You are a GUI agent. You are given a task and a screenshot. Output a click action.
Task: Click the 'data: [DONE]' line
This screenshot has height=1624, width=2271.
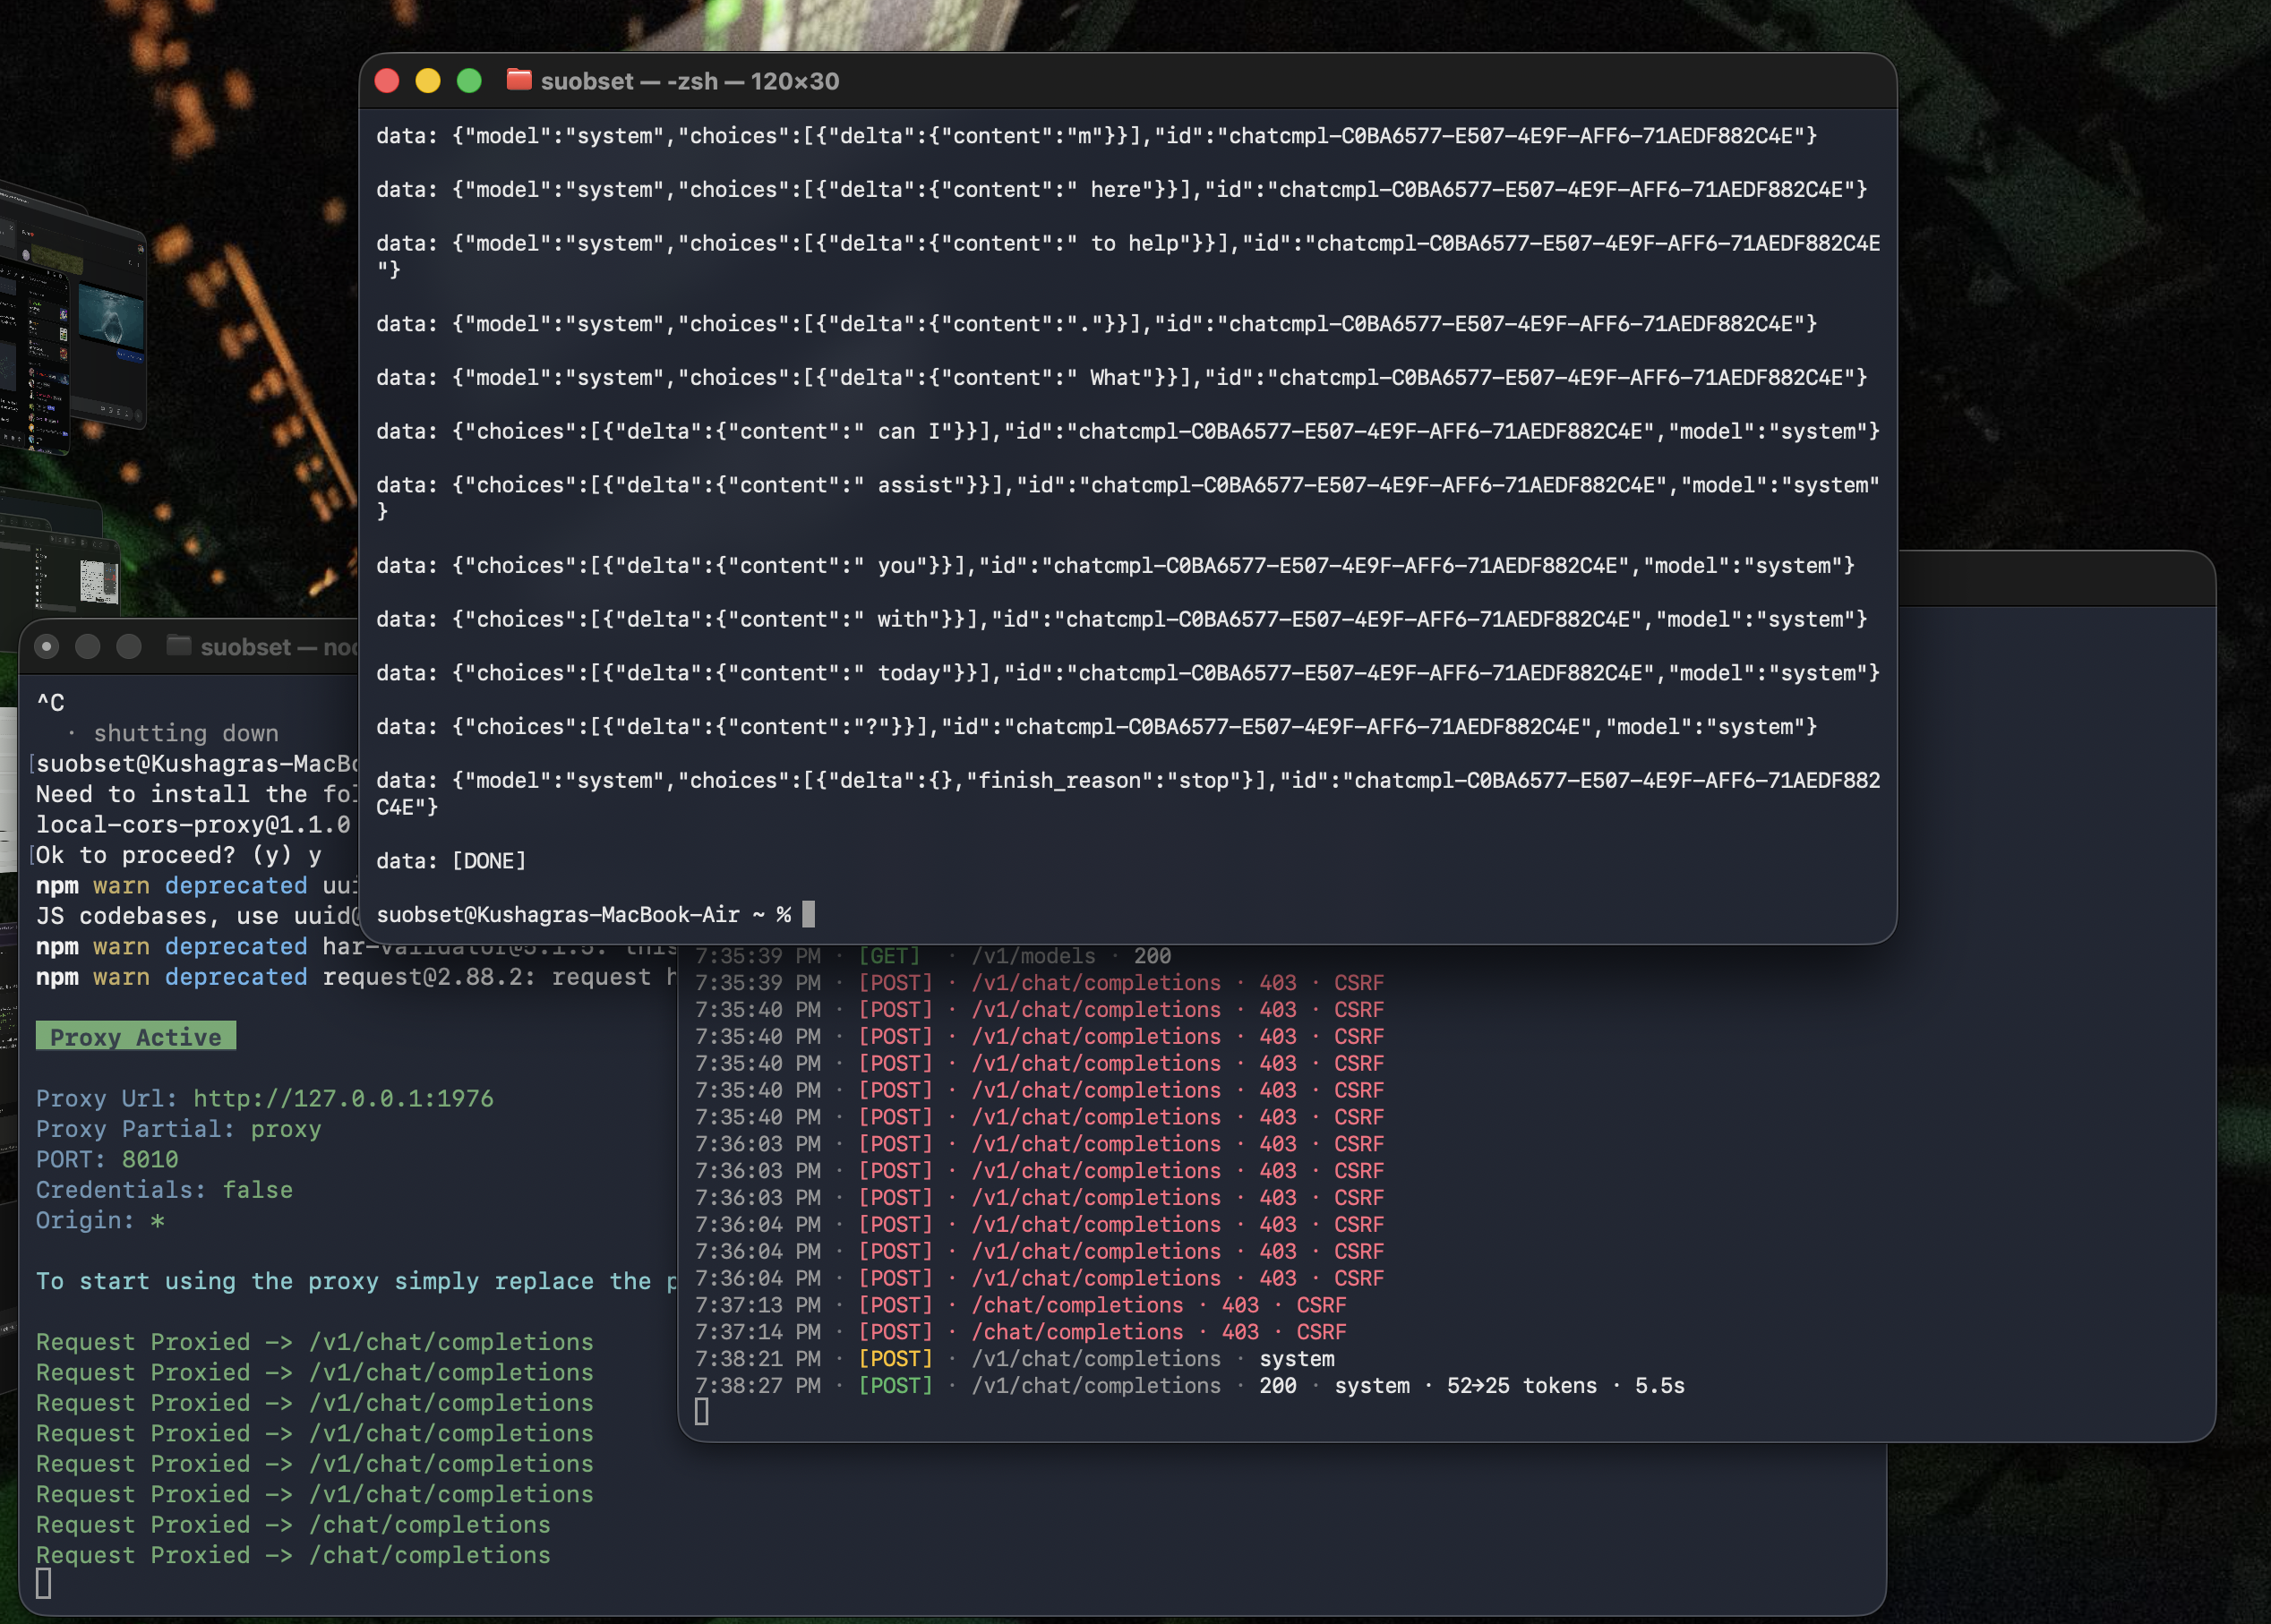pyautogui.click(x=451, y=861)
